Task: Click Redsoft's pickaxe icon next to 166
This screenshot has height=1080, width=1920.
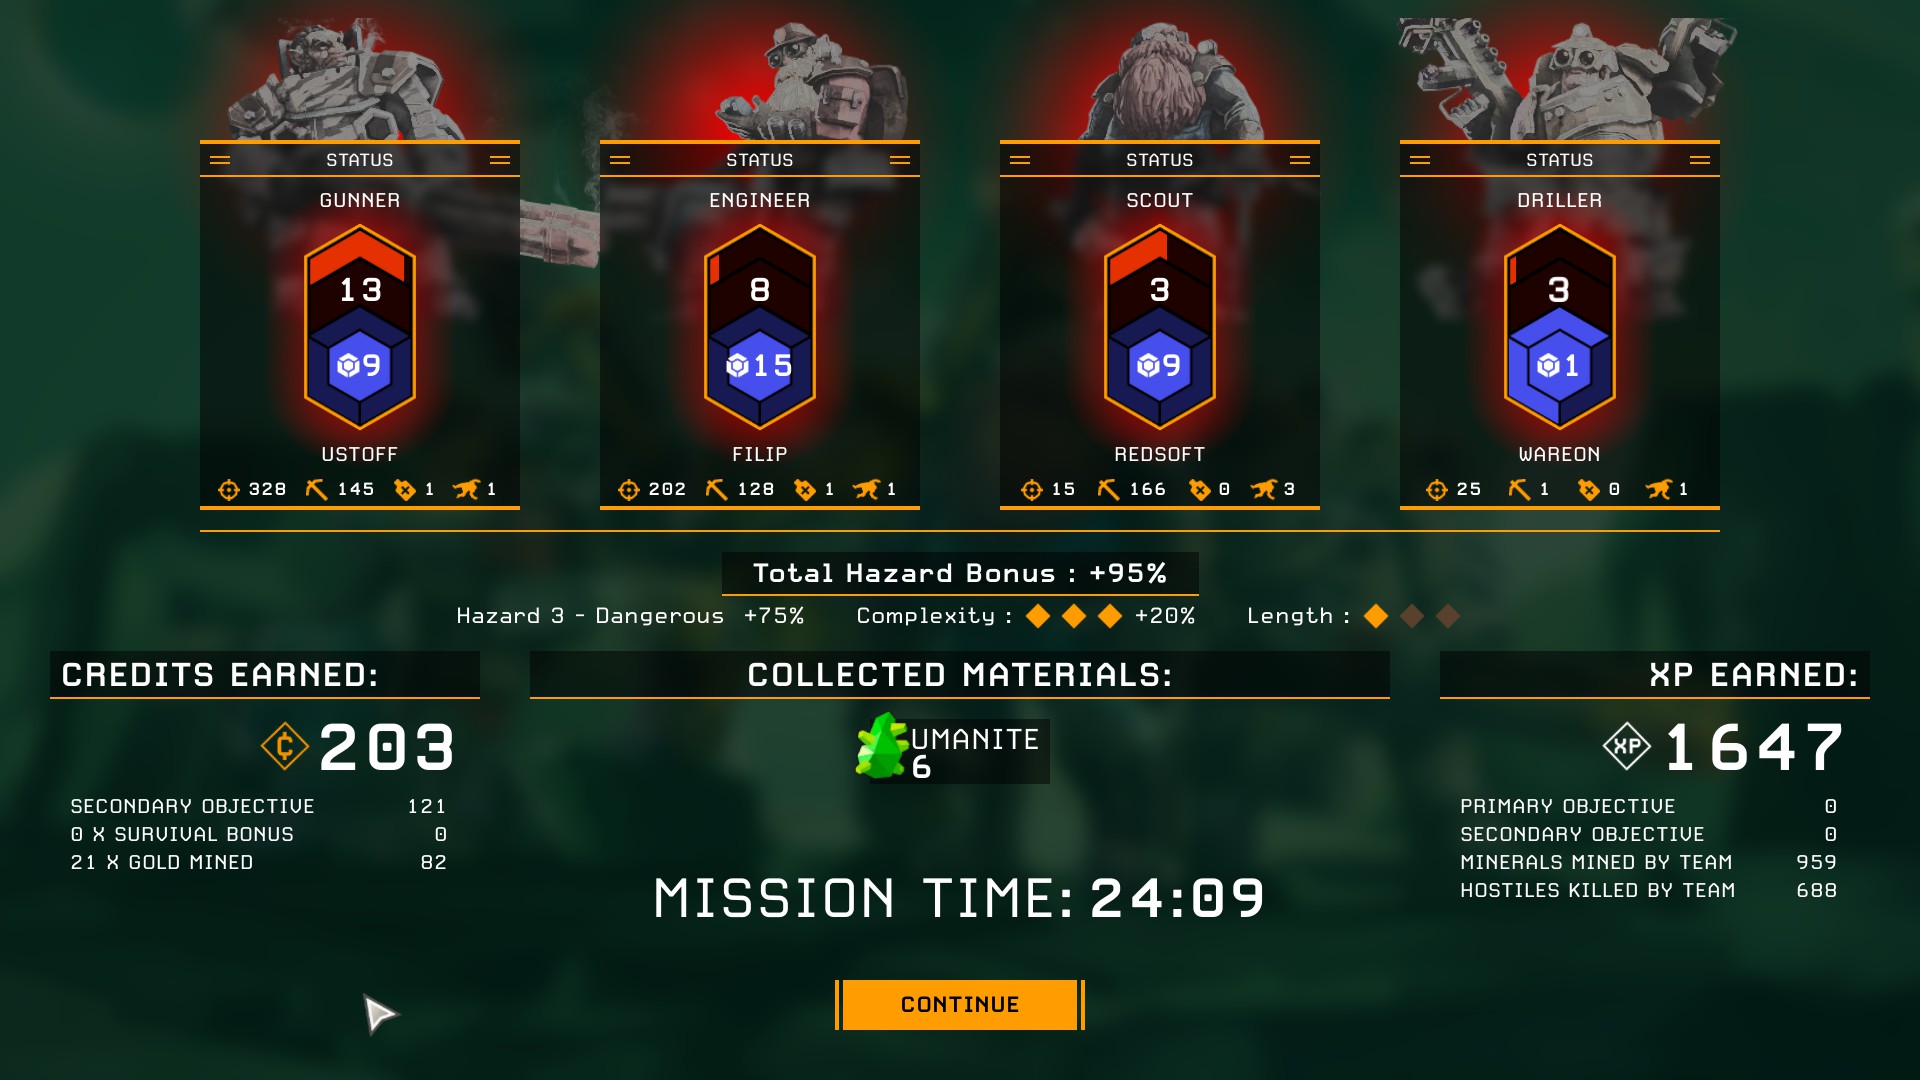Action: click(x=1108, y=489)
